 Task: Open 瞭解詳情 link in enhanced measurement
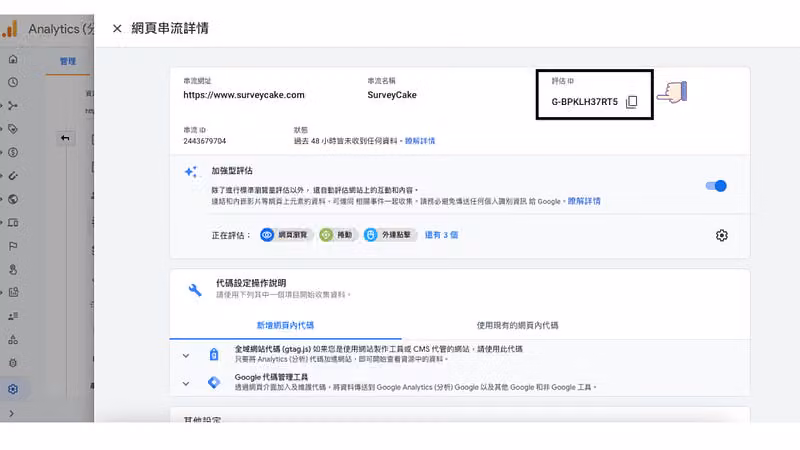click(584, 201)
